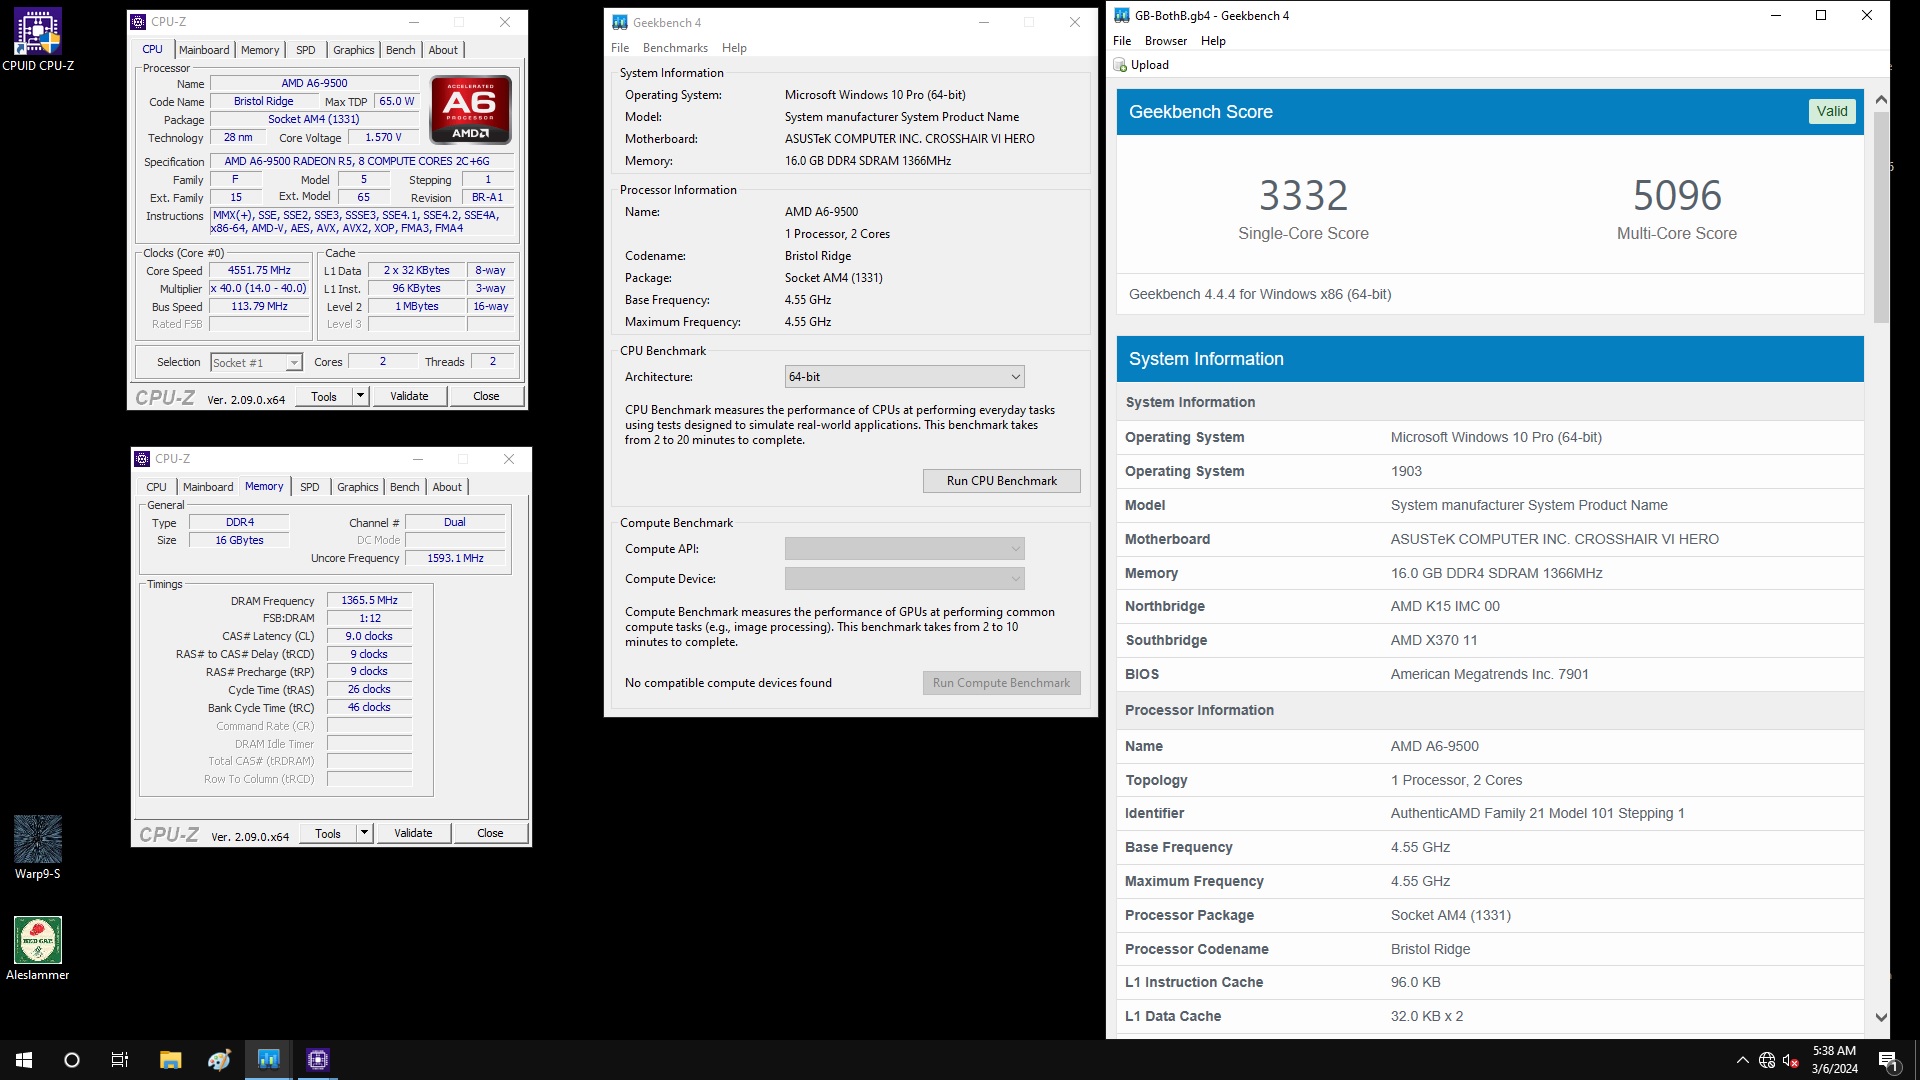Click the Geekbench results scrollbar thumb
The height and width of the screenshot is (1080, 1920).
point(1881,216)
